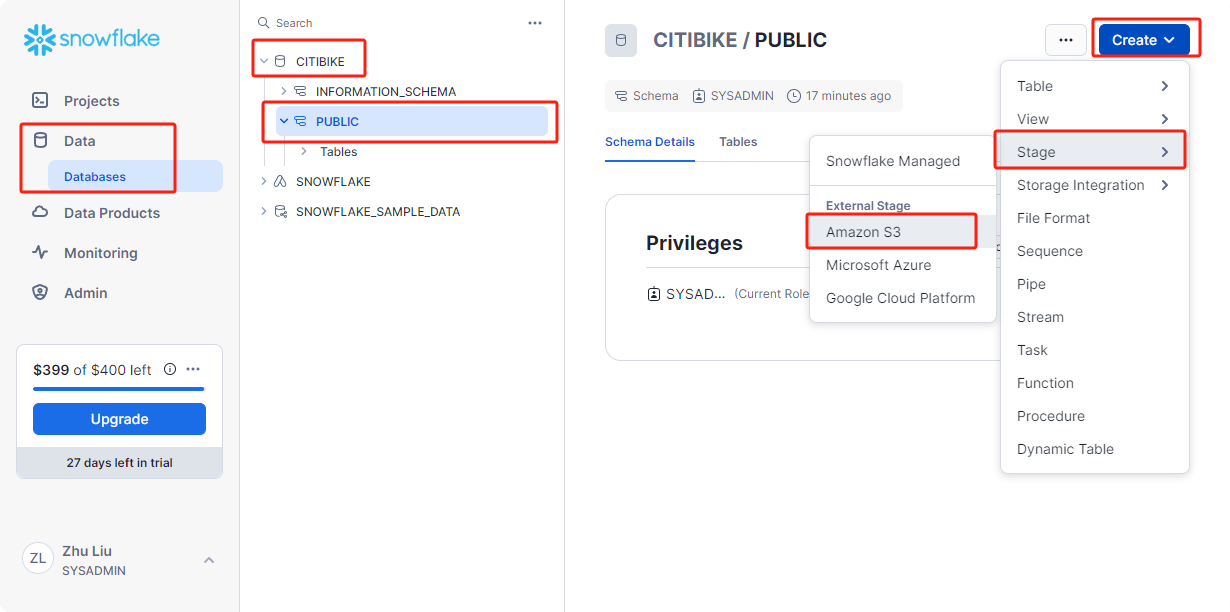Click the Data Products cloud icon
1230x612 pixels.
[40, 213]
